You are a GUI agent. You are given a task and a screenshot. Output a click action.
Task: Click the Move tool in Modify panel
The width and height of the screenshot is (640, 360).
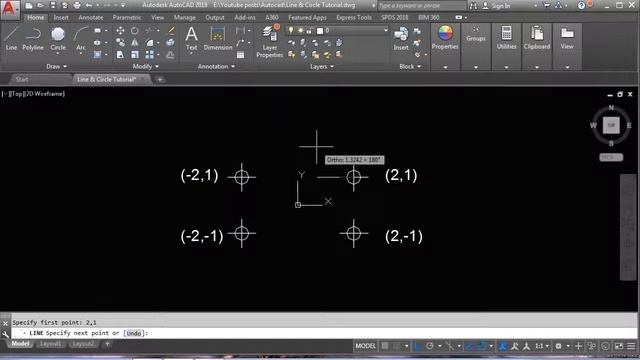120,31
